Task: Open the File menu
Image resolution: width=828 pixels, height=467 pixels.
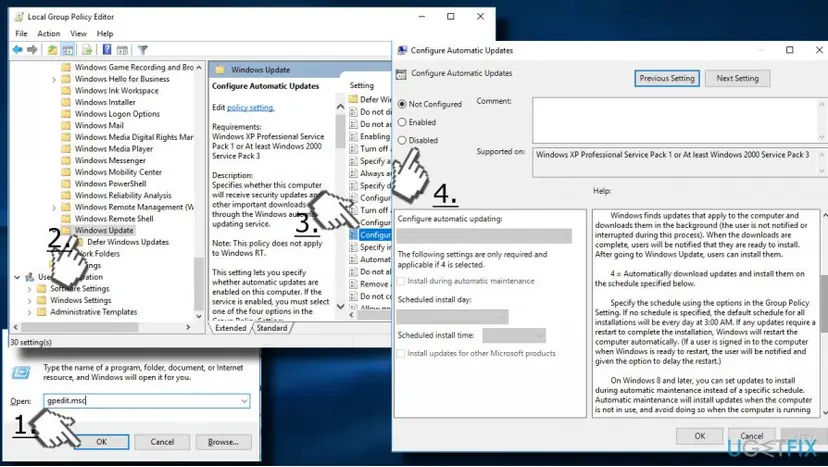Action: pyautogui.click(x=21, y=33)
